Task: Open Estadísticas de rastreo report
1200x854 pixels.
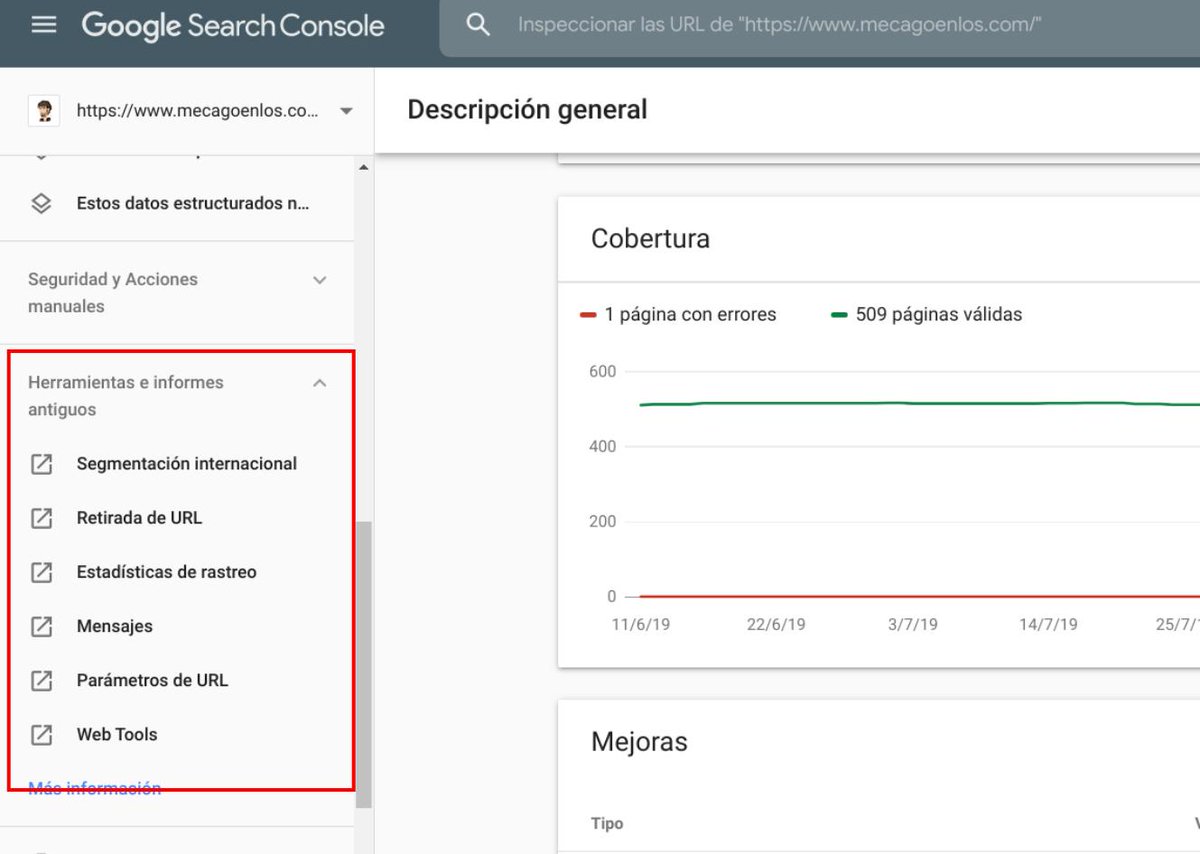Action: pyautogui.click(x=167, y=572)
